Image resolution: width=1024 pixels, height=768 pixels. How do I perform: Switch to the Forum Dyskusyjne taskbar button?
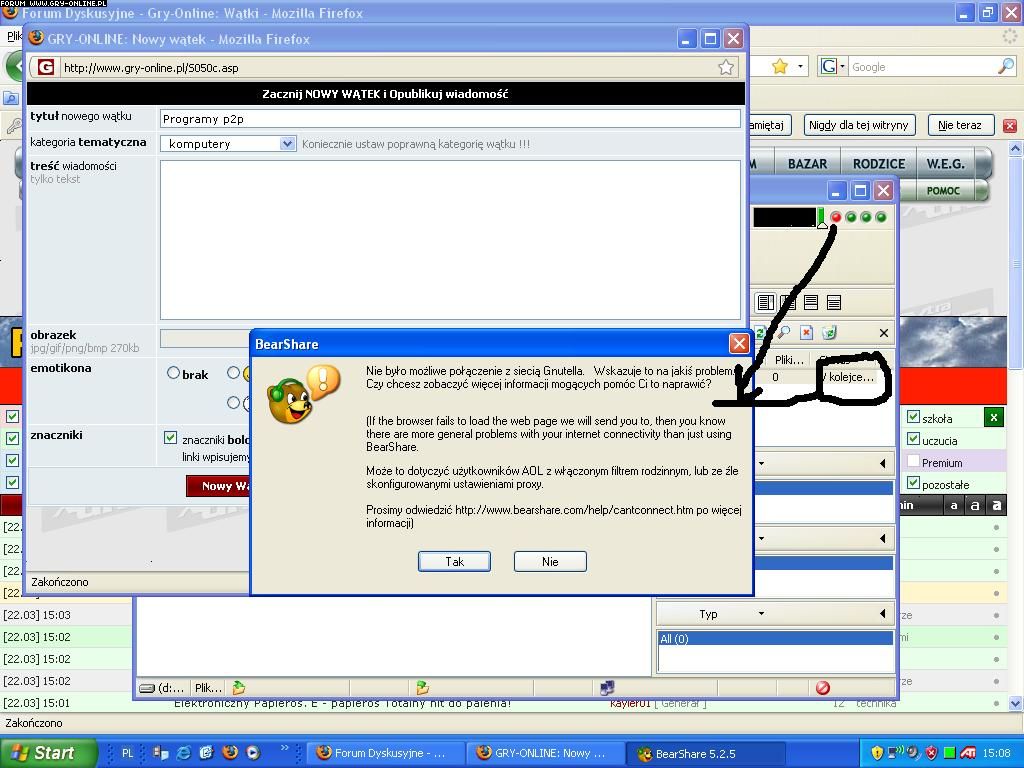point(386,753)
